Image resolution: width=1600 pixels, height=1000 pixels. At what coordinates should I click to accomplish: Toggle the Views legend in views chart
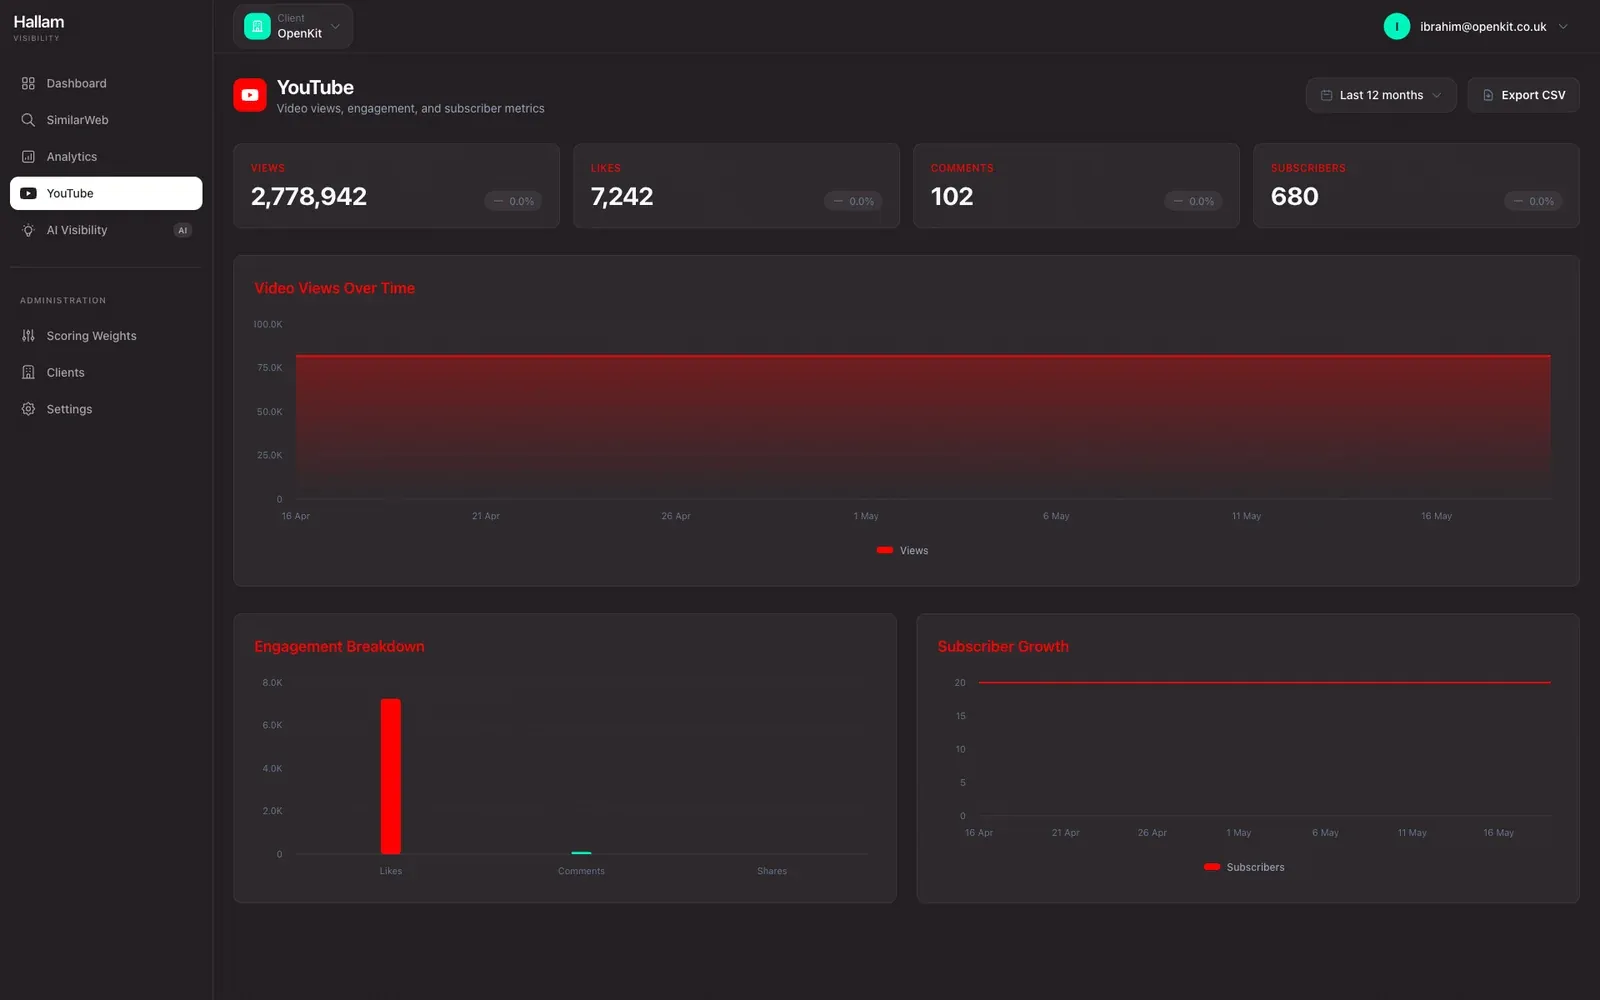click(x=903, y=551)
